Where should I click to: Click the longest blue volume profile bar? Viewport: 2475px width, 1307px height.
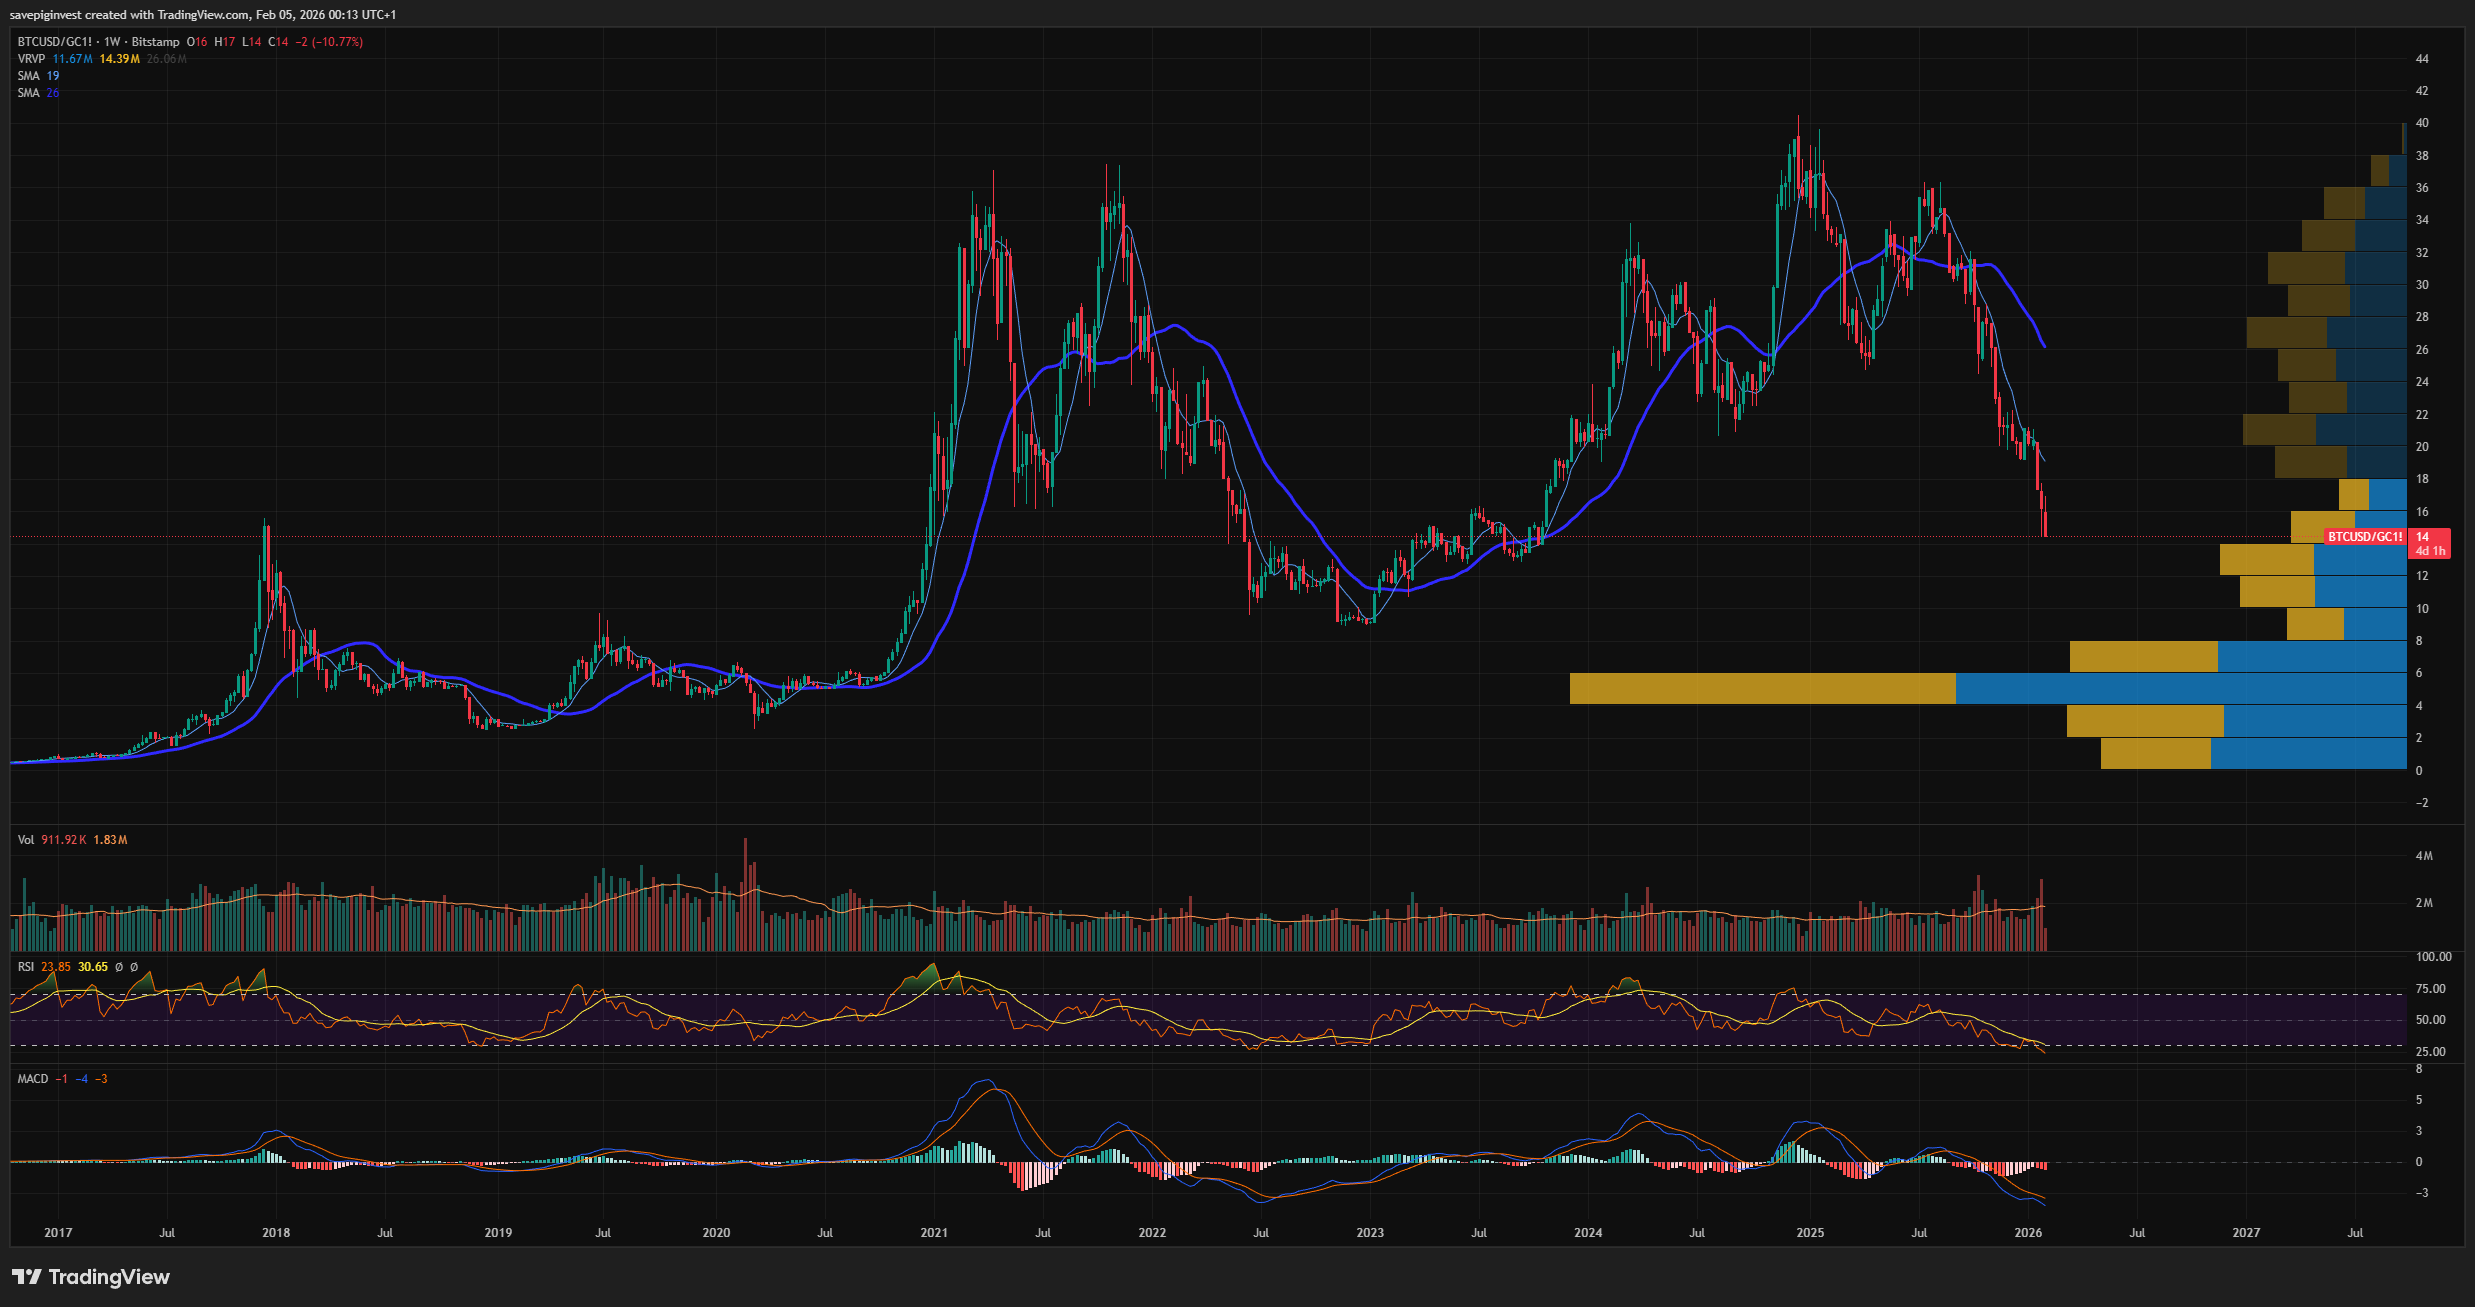click(2180, 689)
